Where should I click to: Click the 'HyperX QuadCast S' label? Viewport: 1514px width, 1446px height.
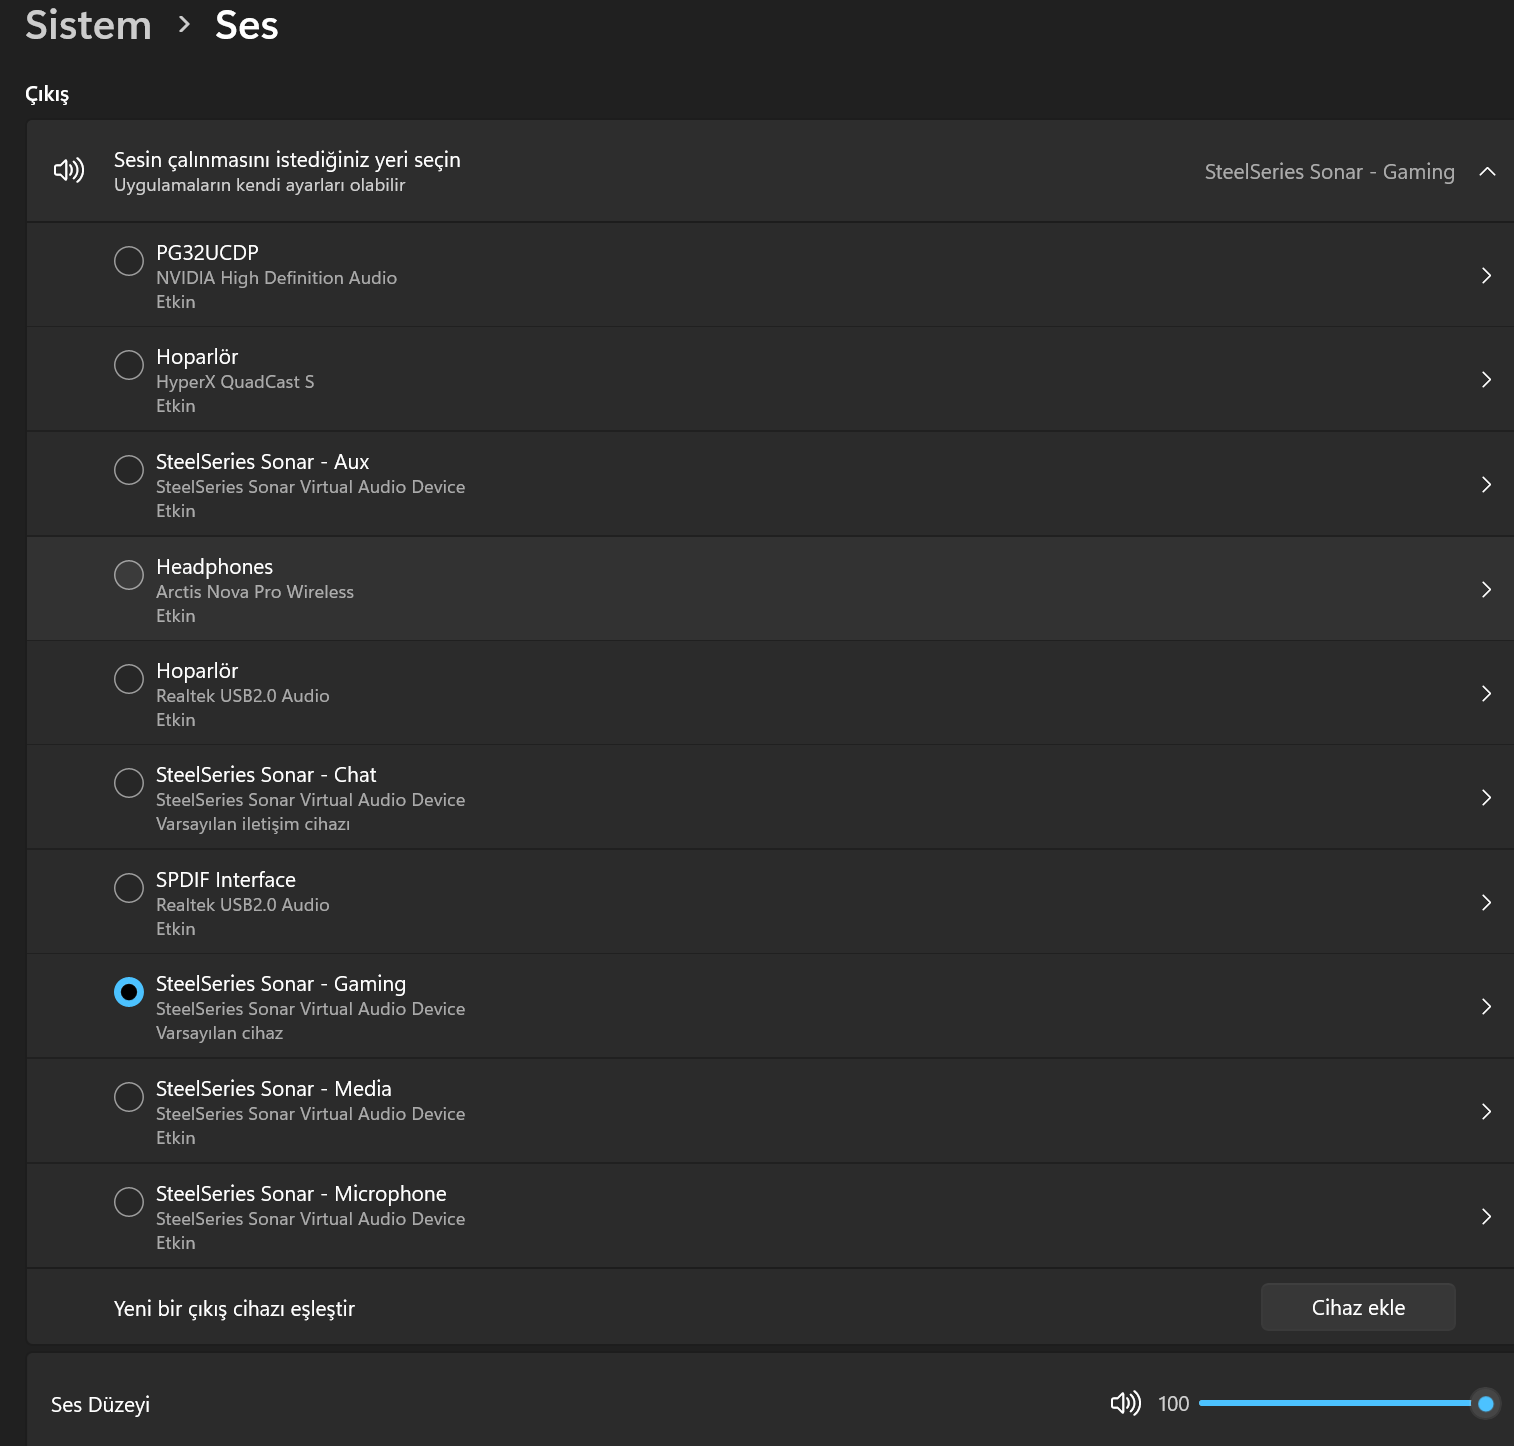[x=235, y=382]
